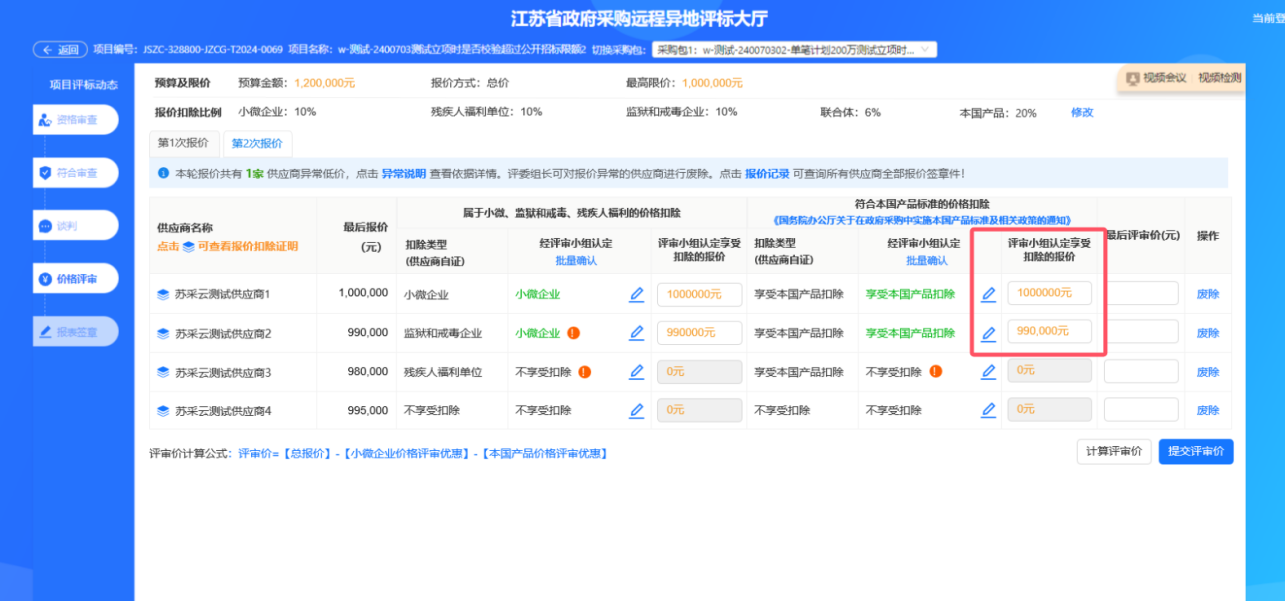The image size is (1285, 601).
Task: Go to 价格评审 sidebar step
Action: coord(76,279)
